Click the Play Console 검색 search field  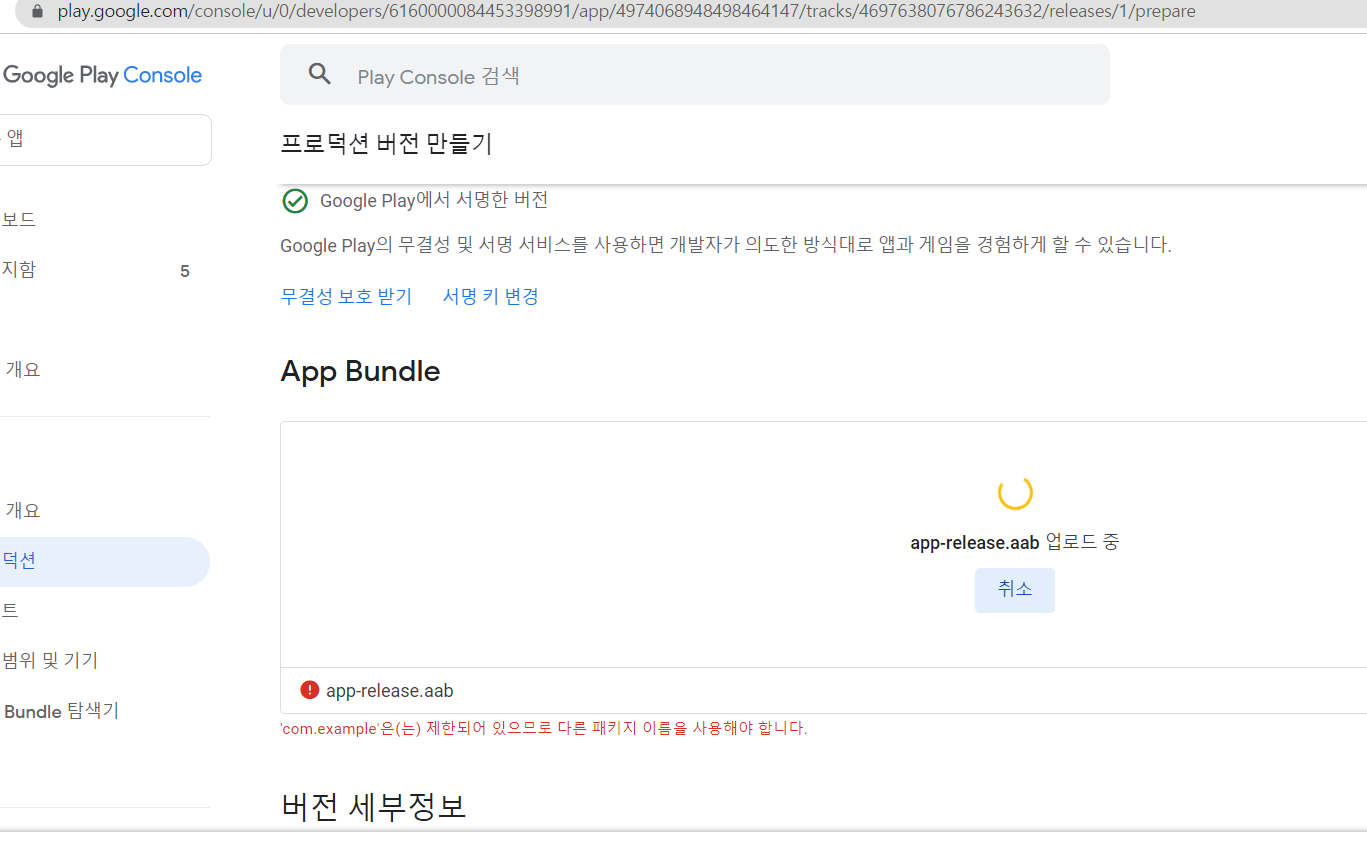[x=695, y=74]
